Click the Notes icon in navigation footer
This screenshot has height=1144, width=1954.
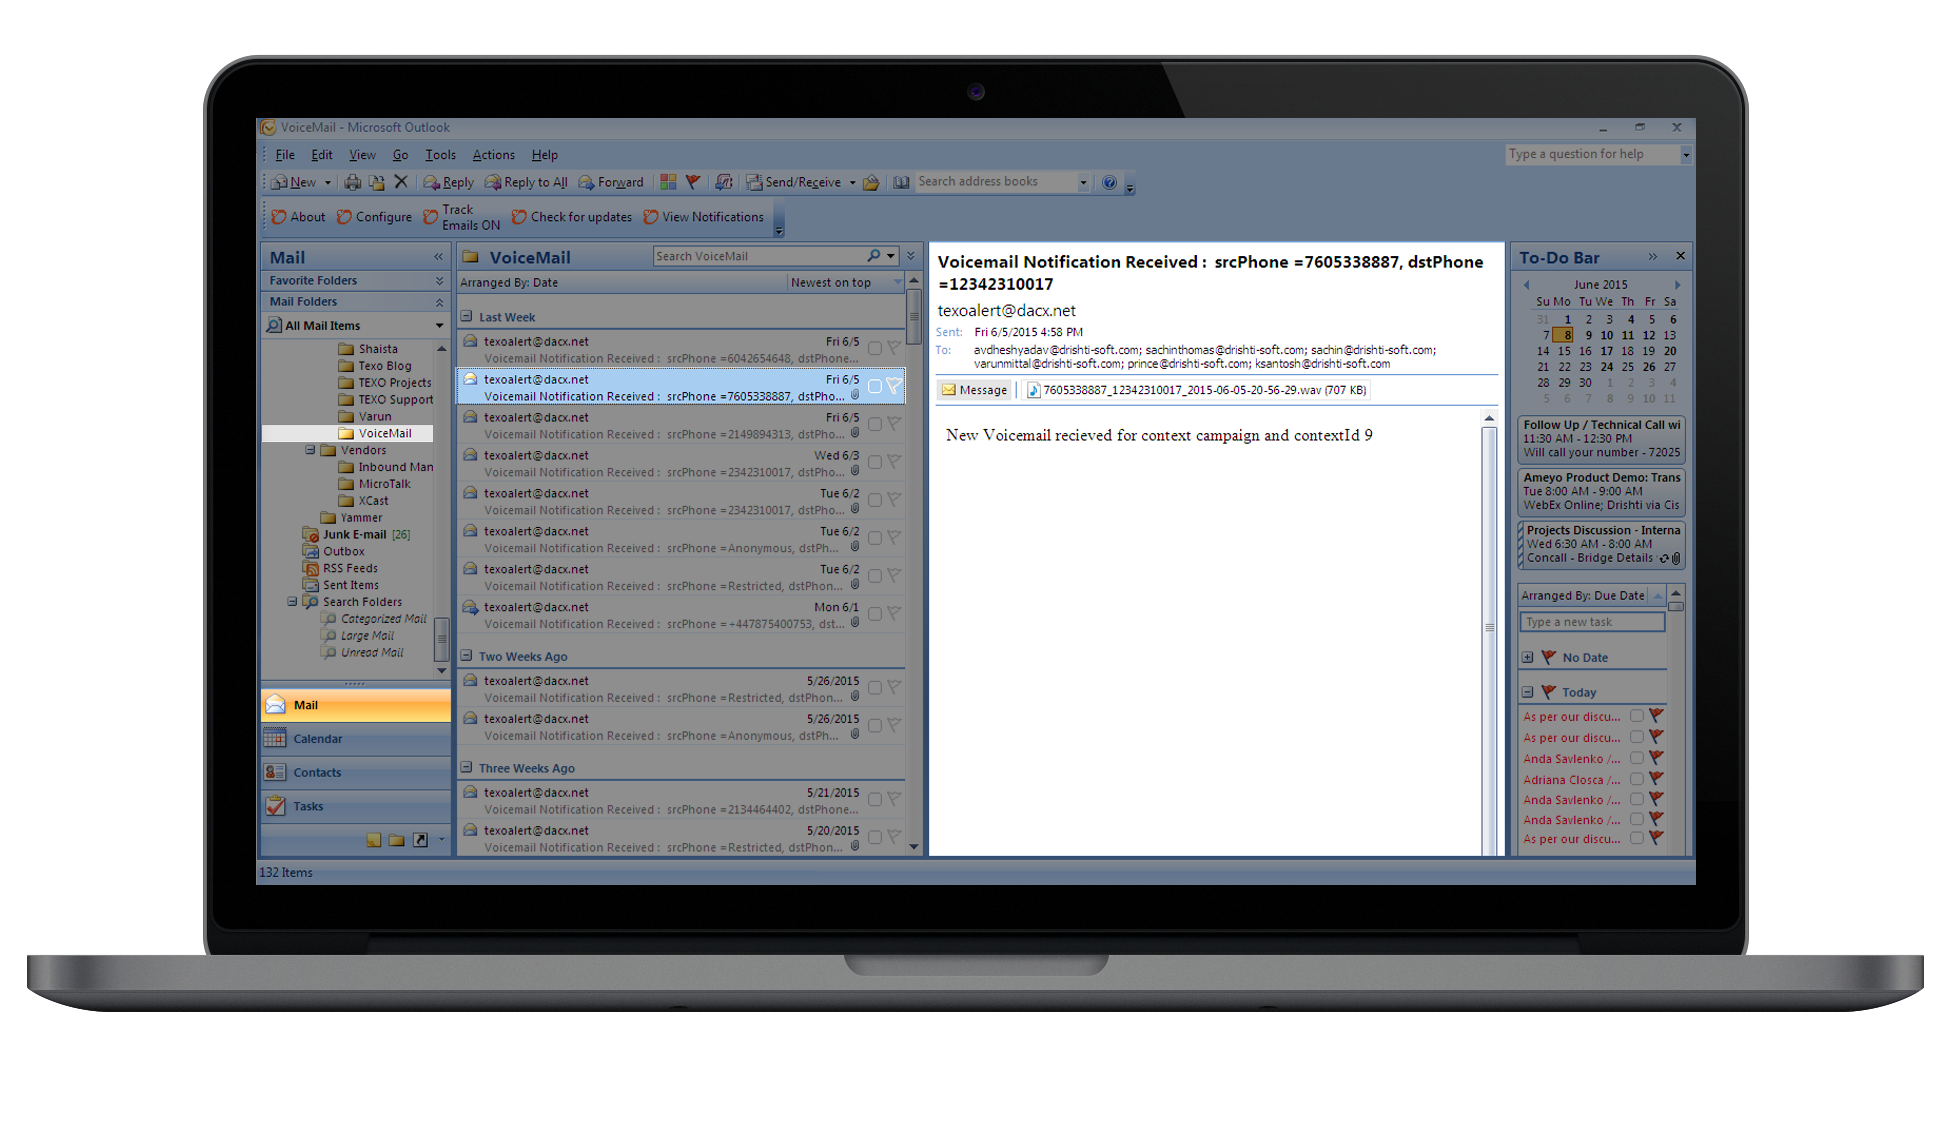click(373, 840)
